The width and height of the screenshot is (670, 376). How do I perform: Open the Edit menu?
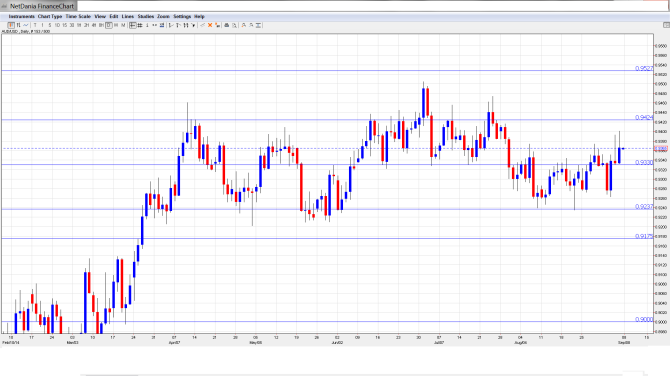point(114,17)
